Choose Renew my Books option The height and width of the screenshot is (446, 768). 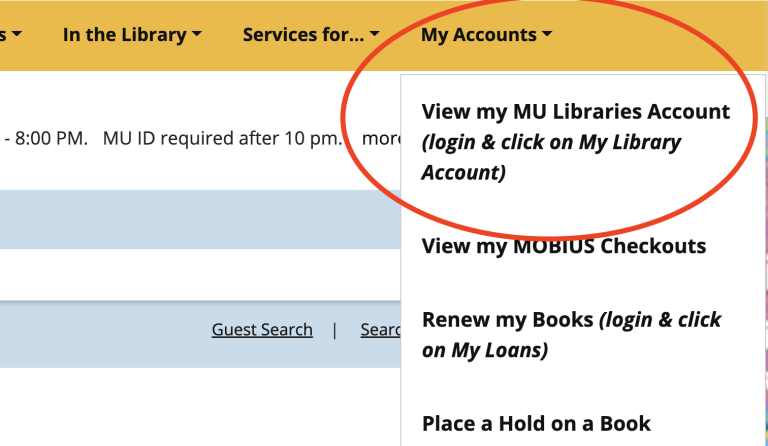pos(508,320)
